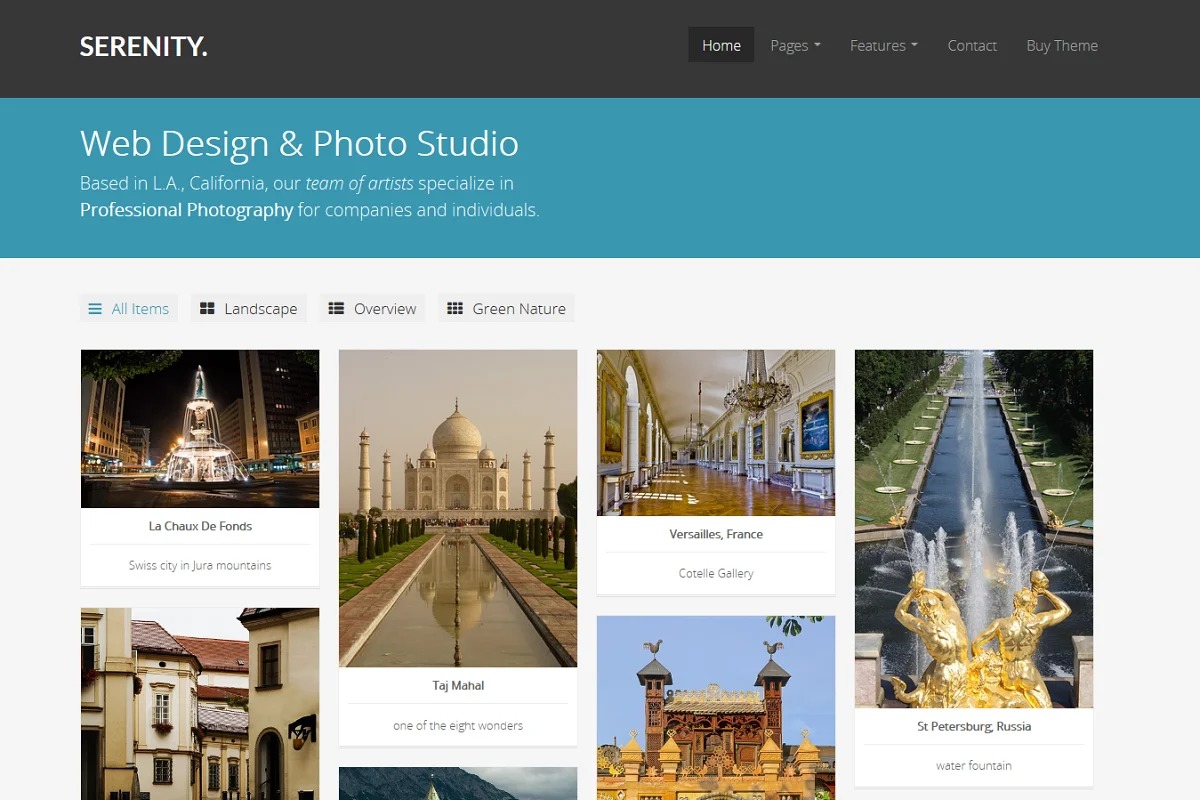The image size is (1200, 800).
Task: Expand the Features dropdown menu
Action: pyautogui.click(x=883, y=46)
